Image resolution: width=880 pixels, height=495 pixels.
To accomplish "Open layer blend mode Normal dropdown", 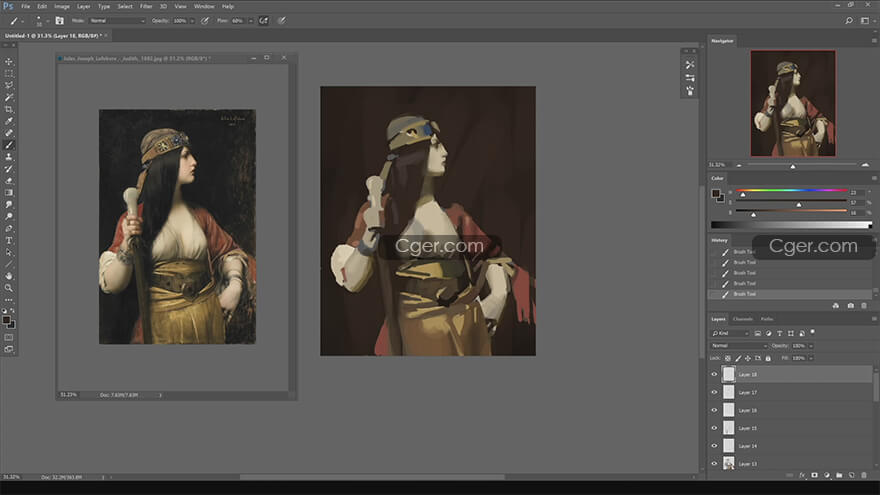I will point(739,346).
